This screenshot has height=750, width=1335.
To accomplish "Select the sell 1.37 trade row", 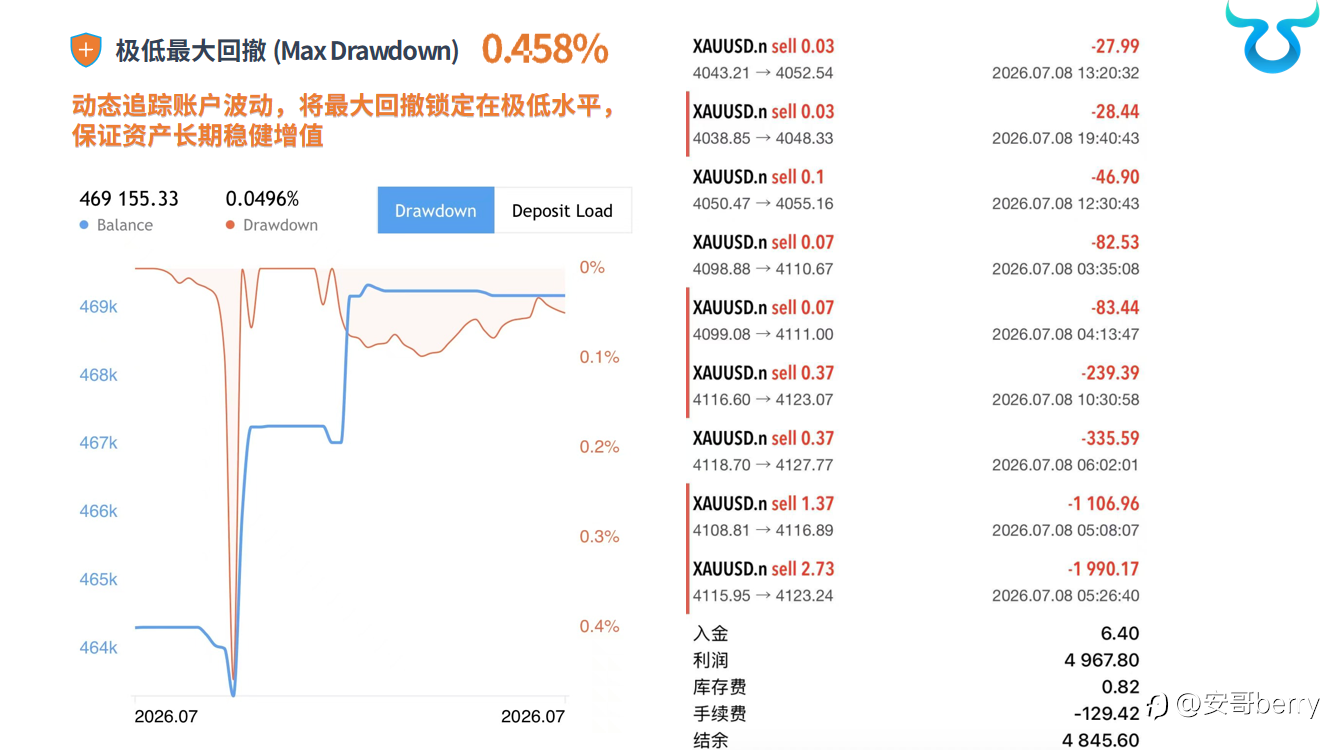I will (x=915, y=516).
